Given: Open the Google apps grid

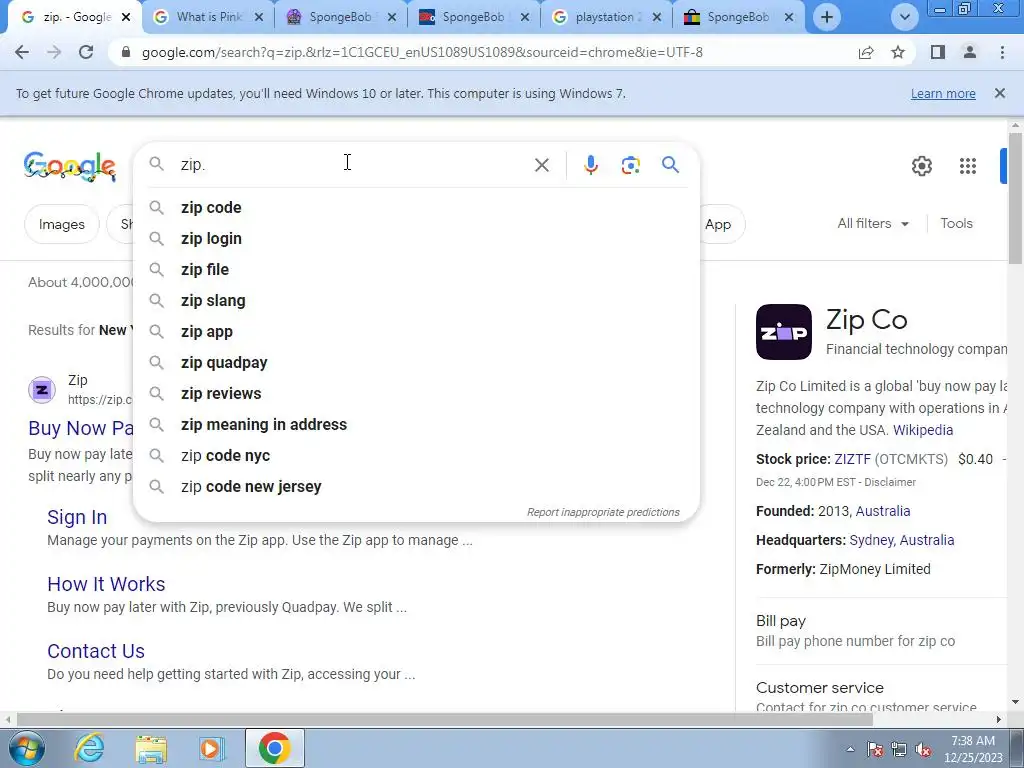Looking at the screenshot, I should (968, 166).
